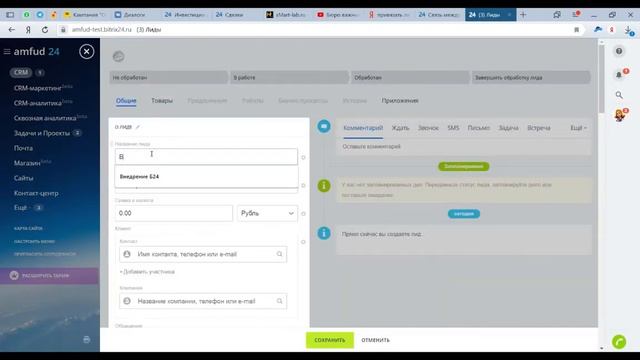Click the help question mark icon
Image resolution: width=640 pixels, height=360 pixels.
point(619,51)
